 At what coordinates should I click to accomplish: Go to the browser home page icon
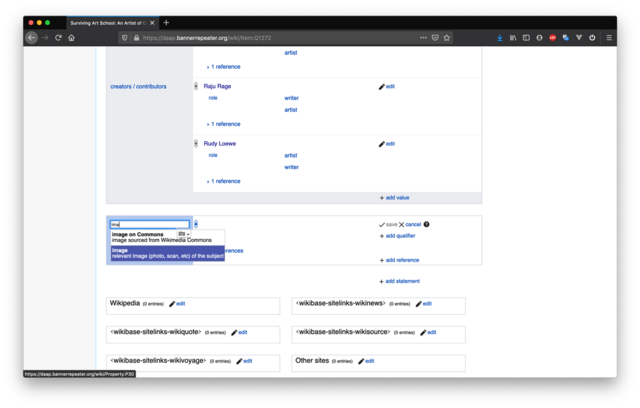(72, 38)
